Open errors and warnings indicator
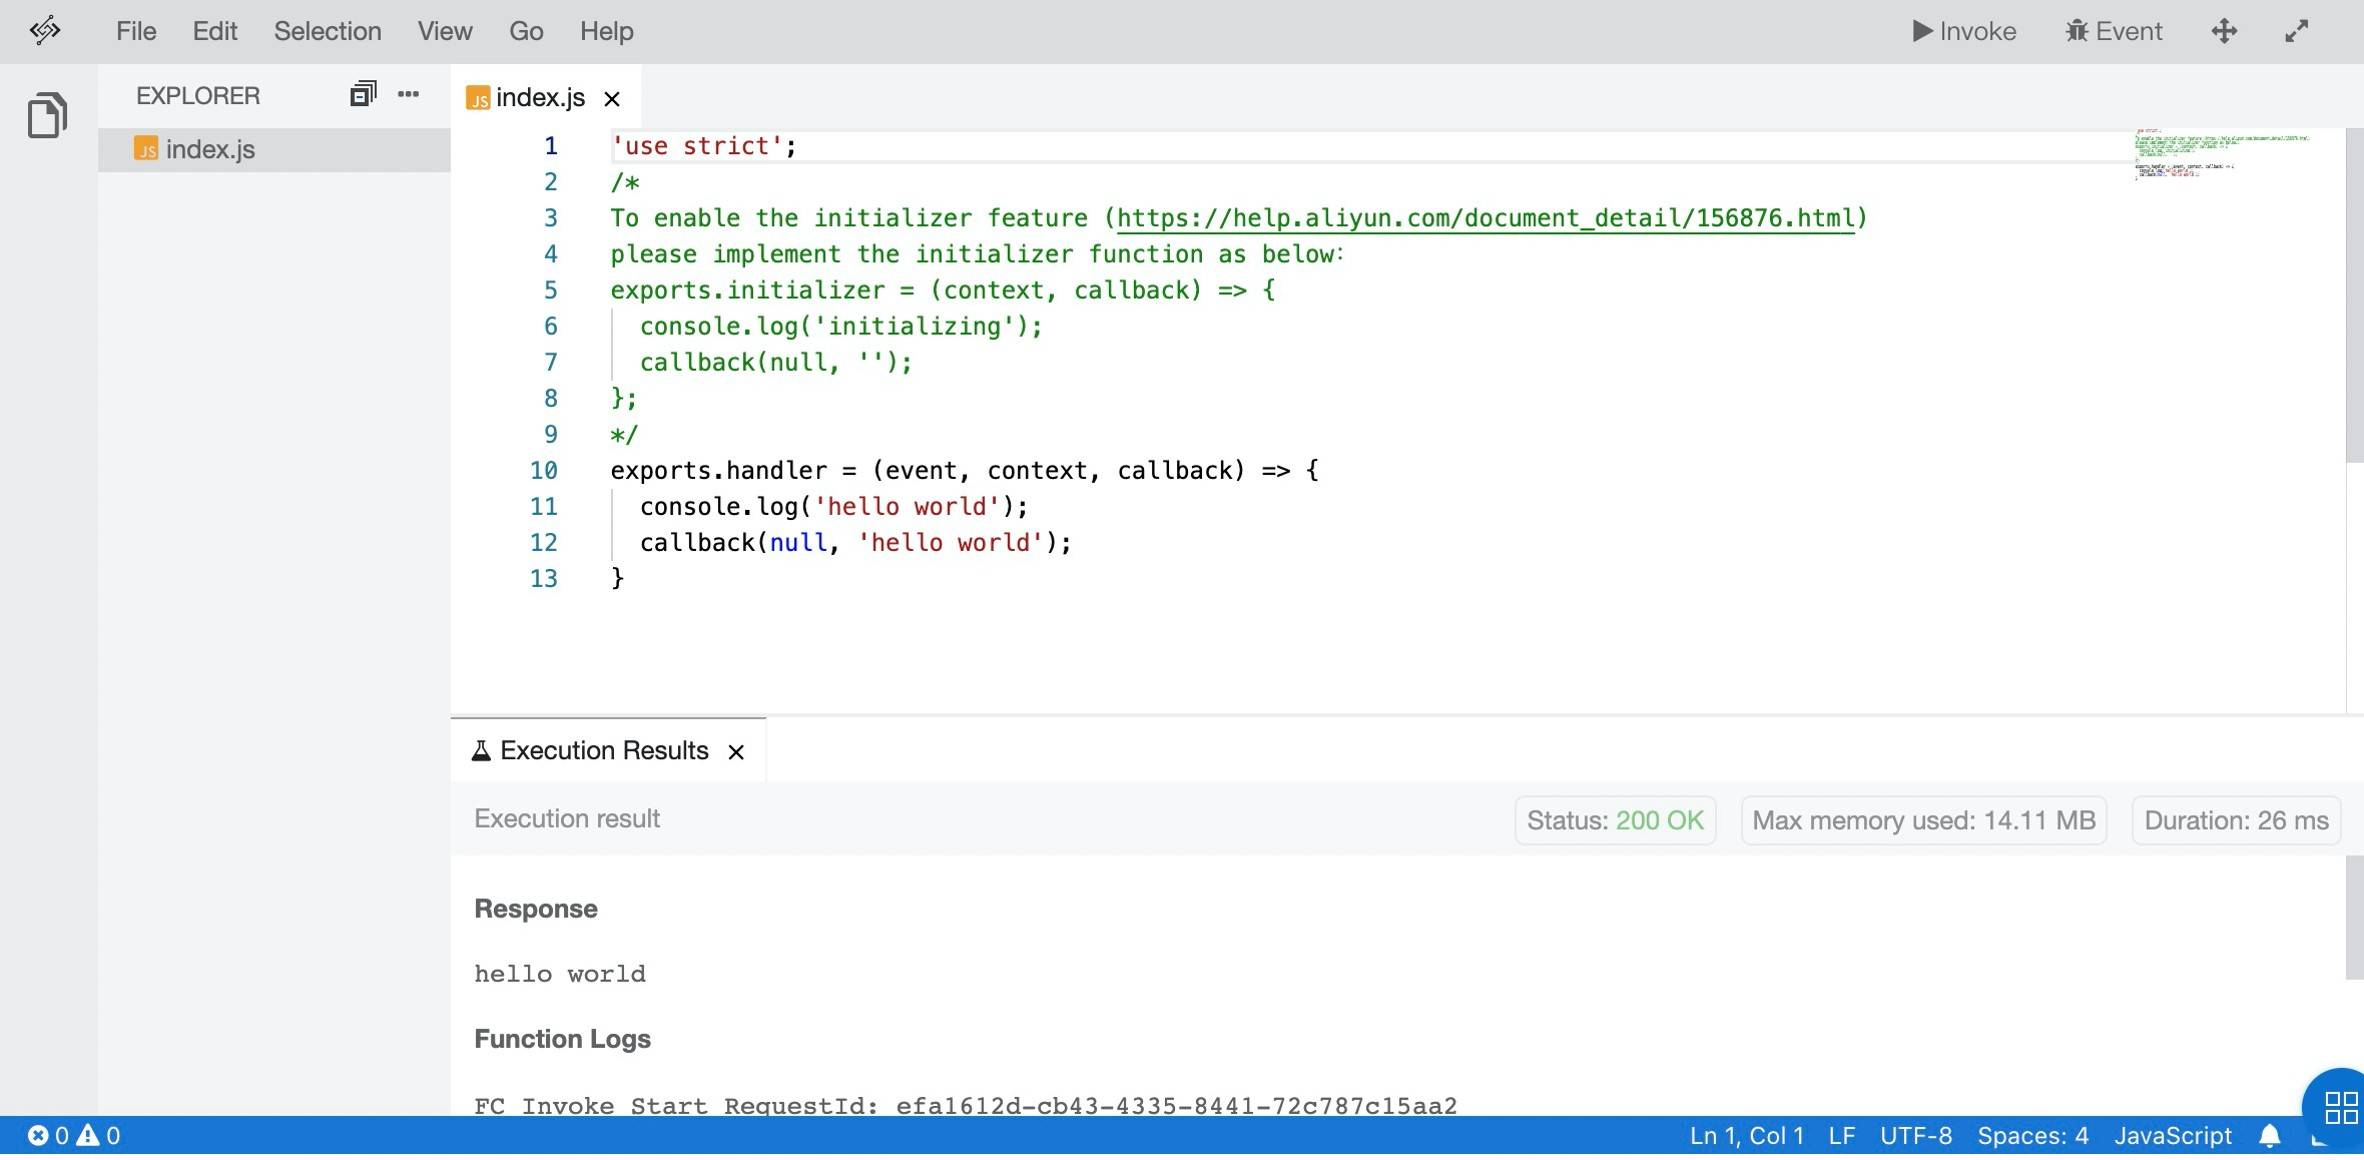Screen dimensions: 2364x1160 tap(74, 1136)
